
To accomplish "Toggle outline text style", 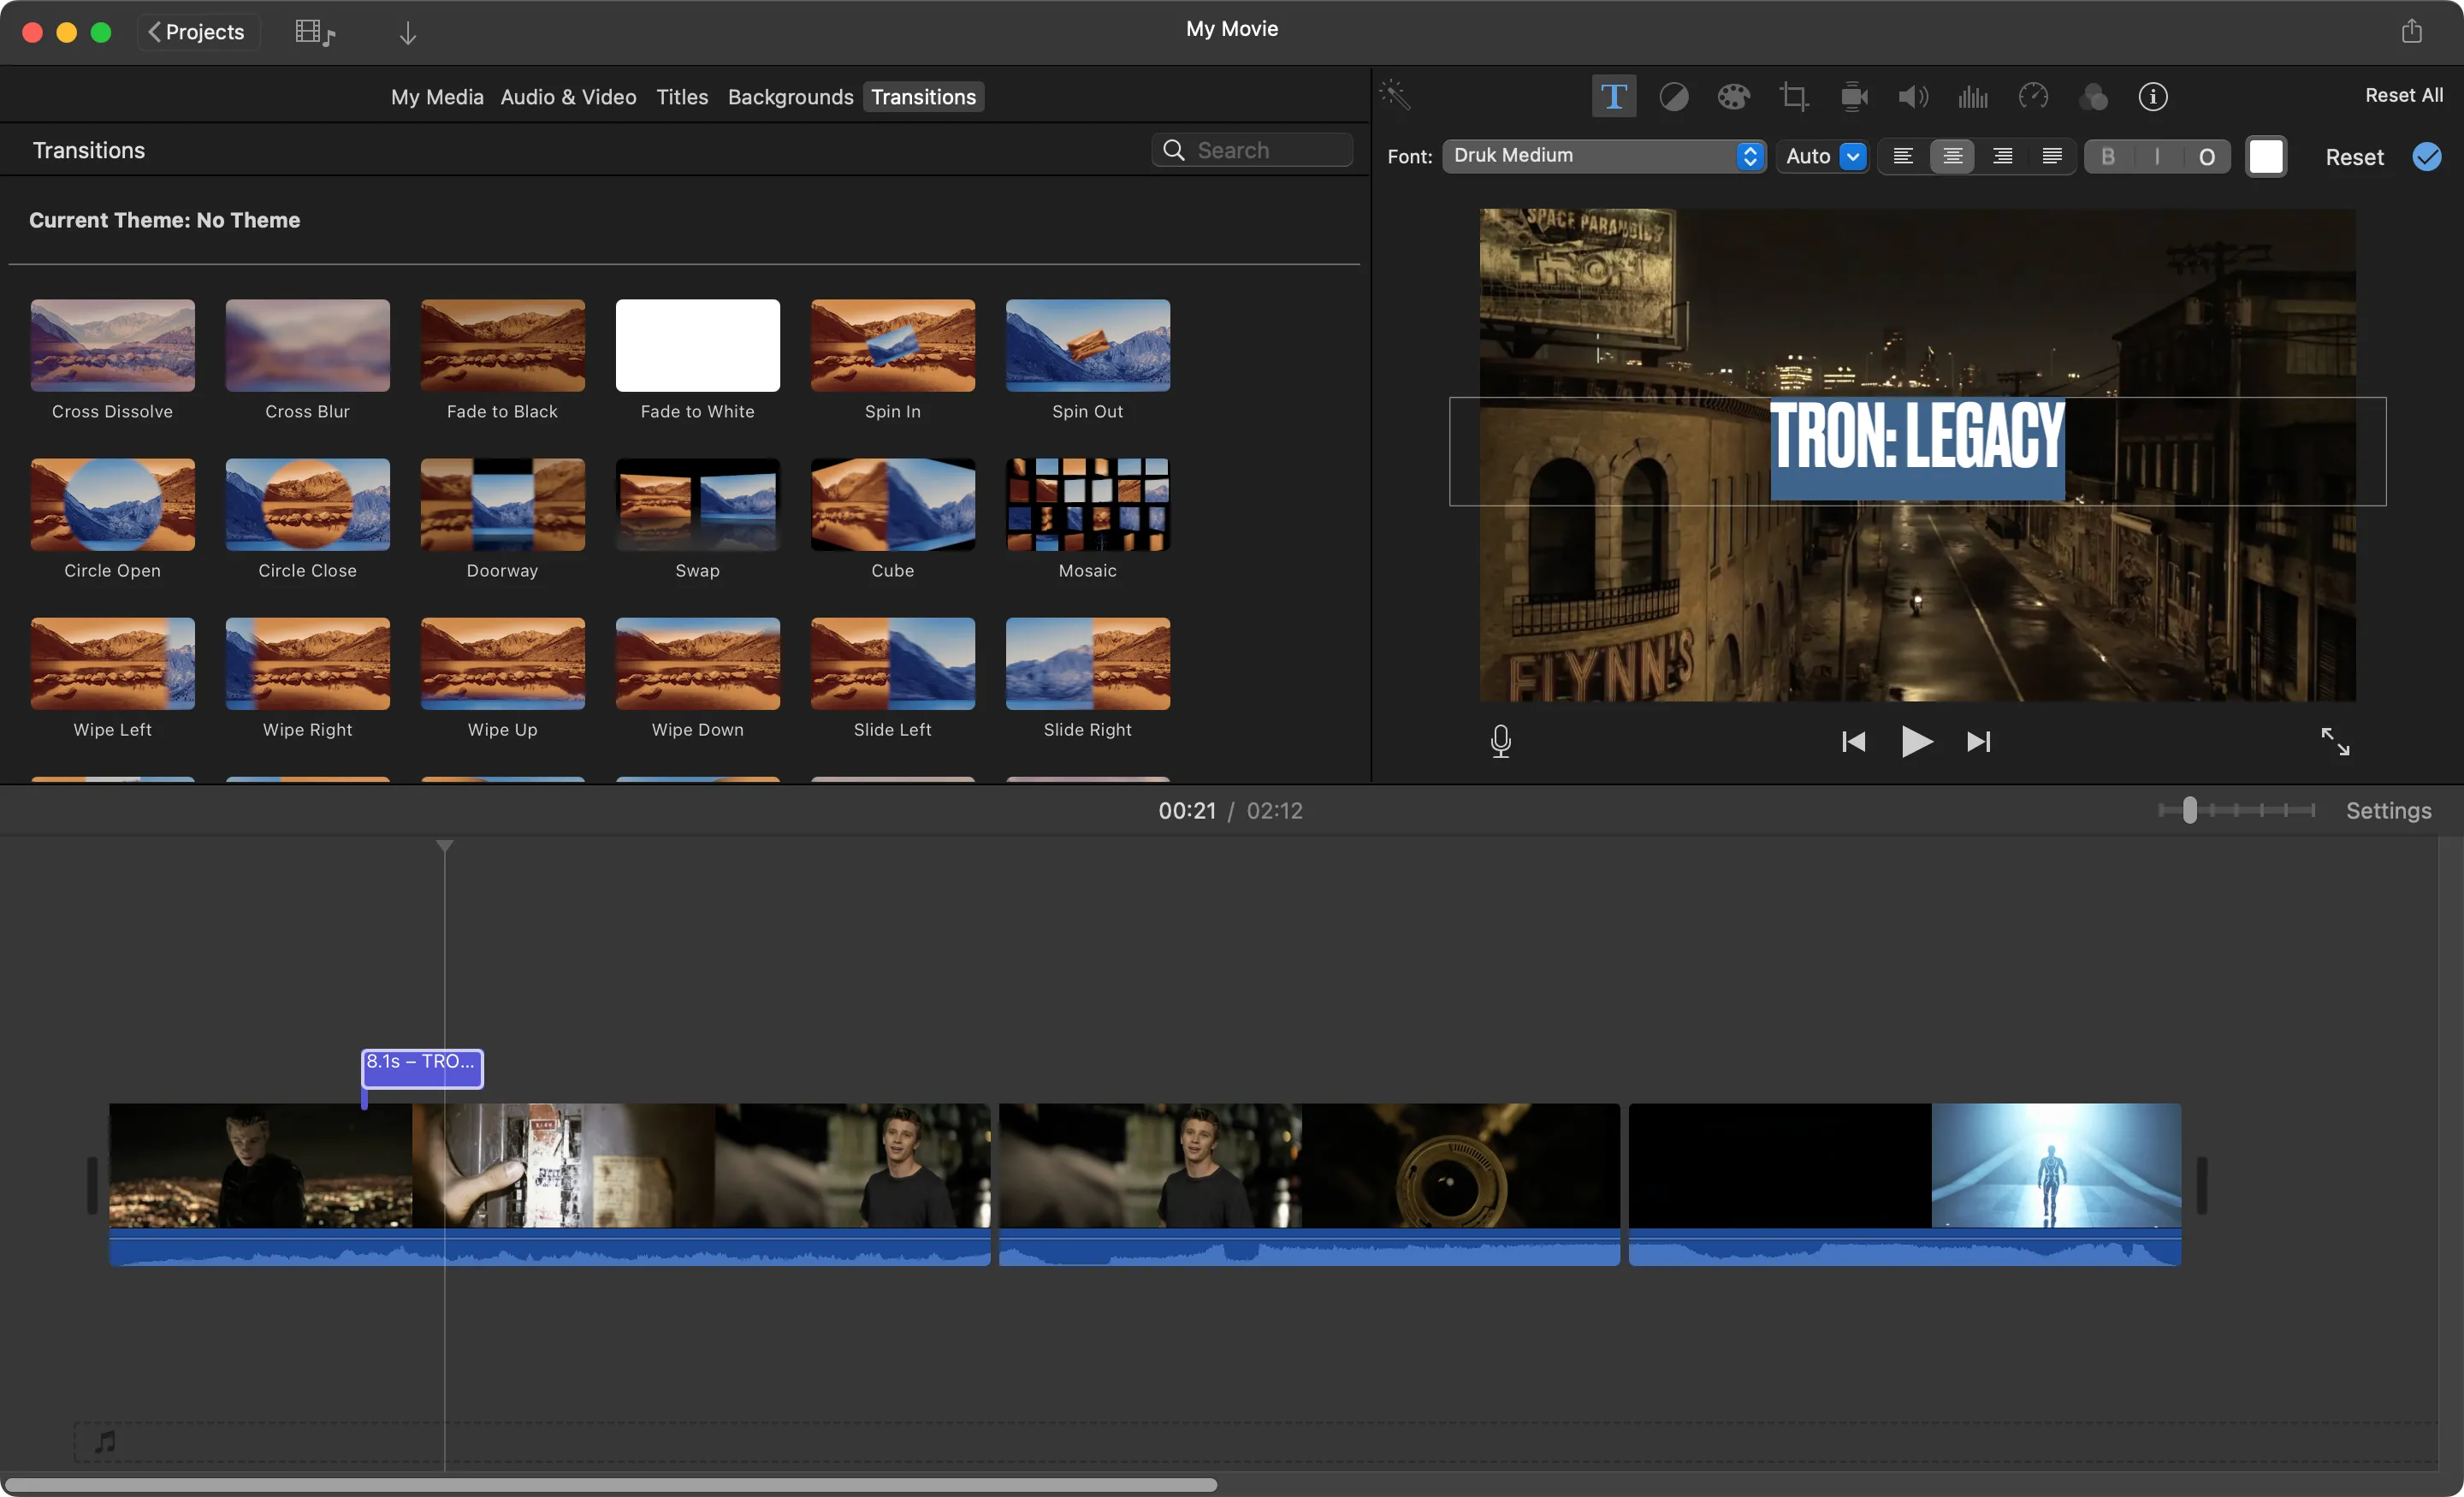I will pos(2206,157).
